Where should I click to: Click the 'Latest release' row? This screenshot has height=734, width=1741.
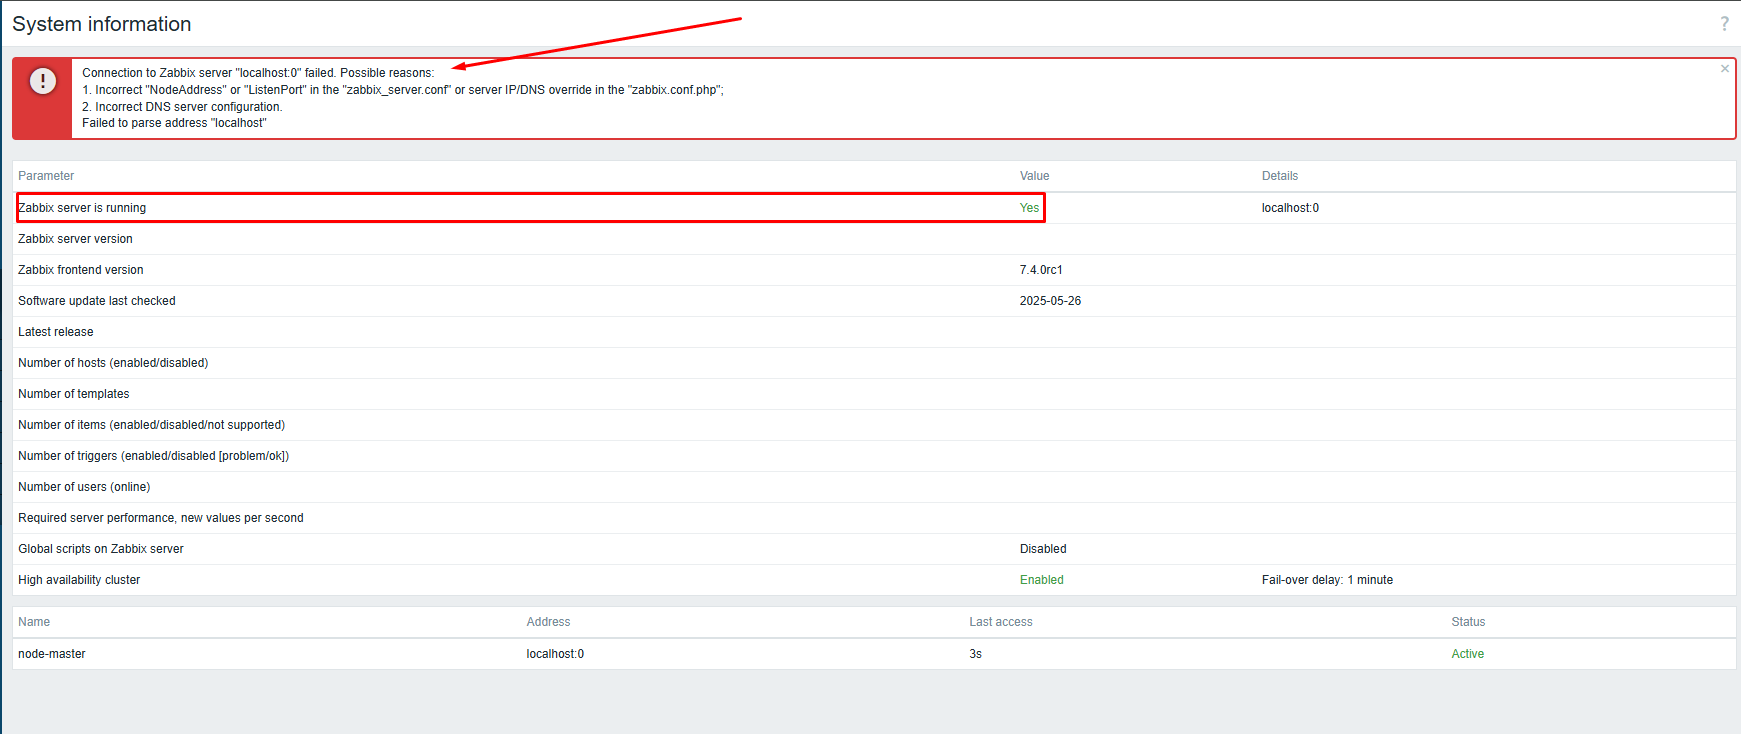[x=874, y=332]
